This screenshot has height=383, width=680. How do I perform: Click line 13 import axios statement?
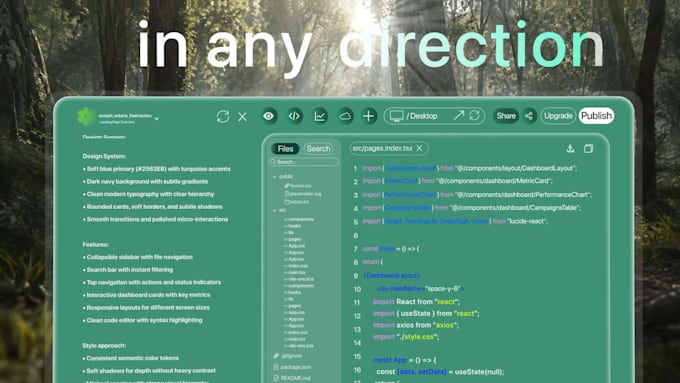pos(415,325)
